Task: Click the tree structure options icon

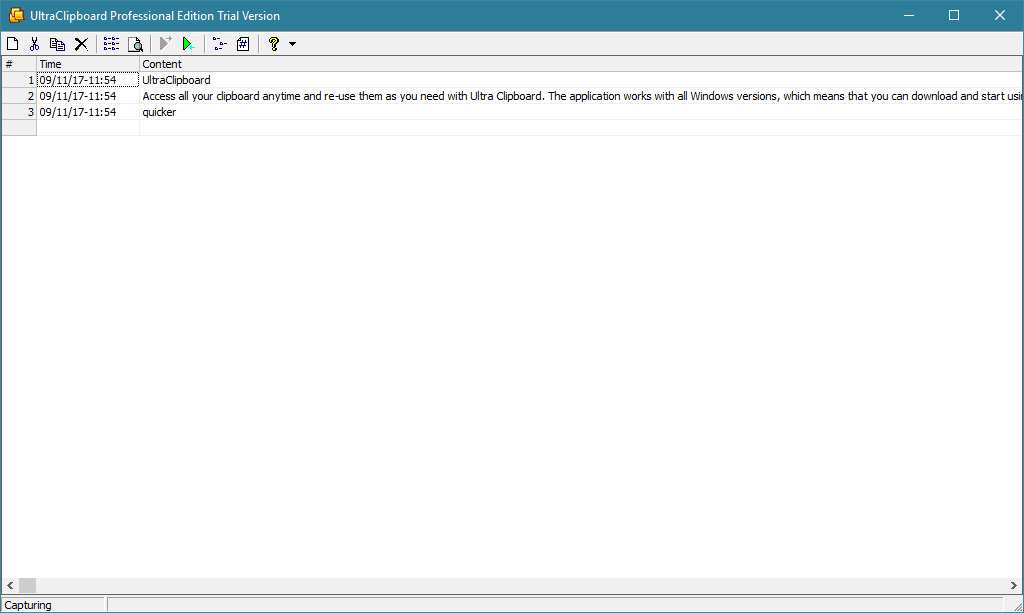Action: [x=219, y=44]
